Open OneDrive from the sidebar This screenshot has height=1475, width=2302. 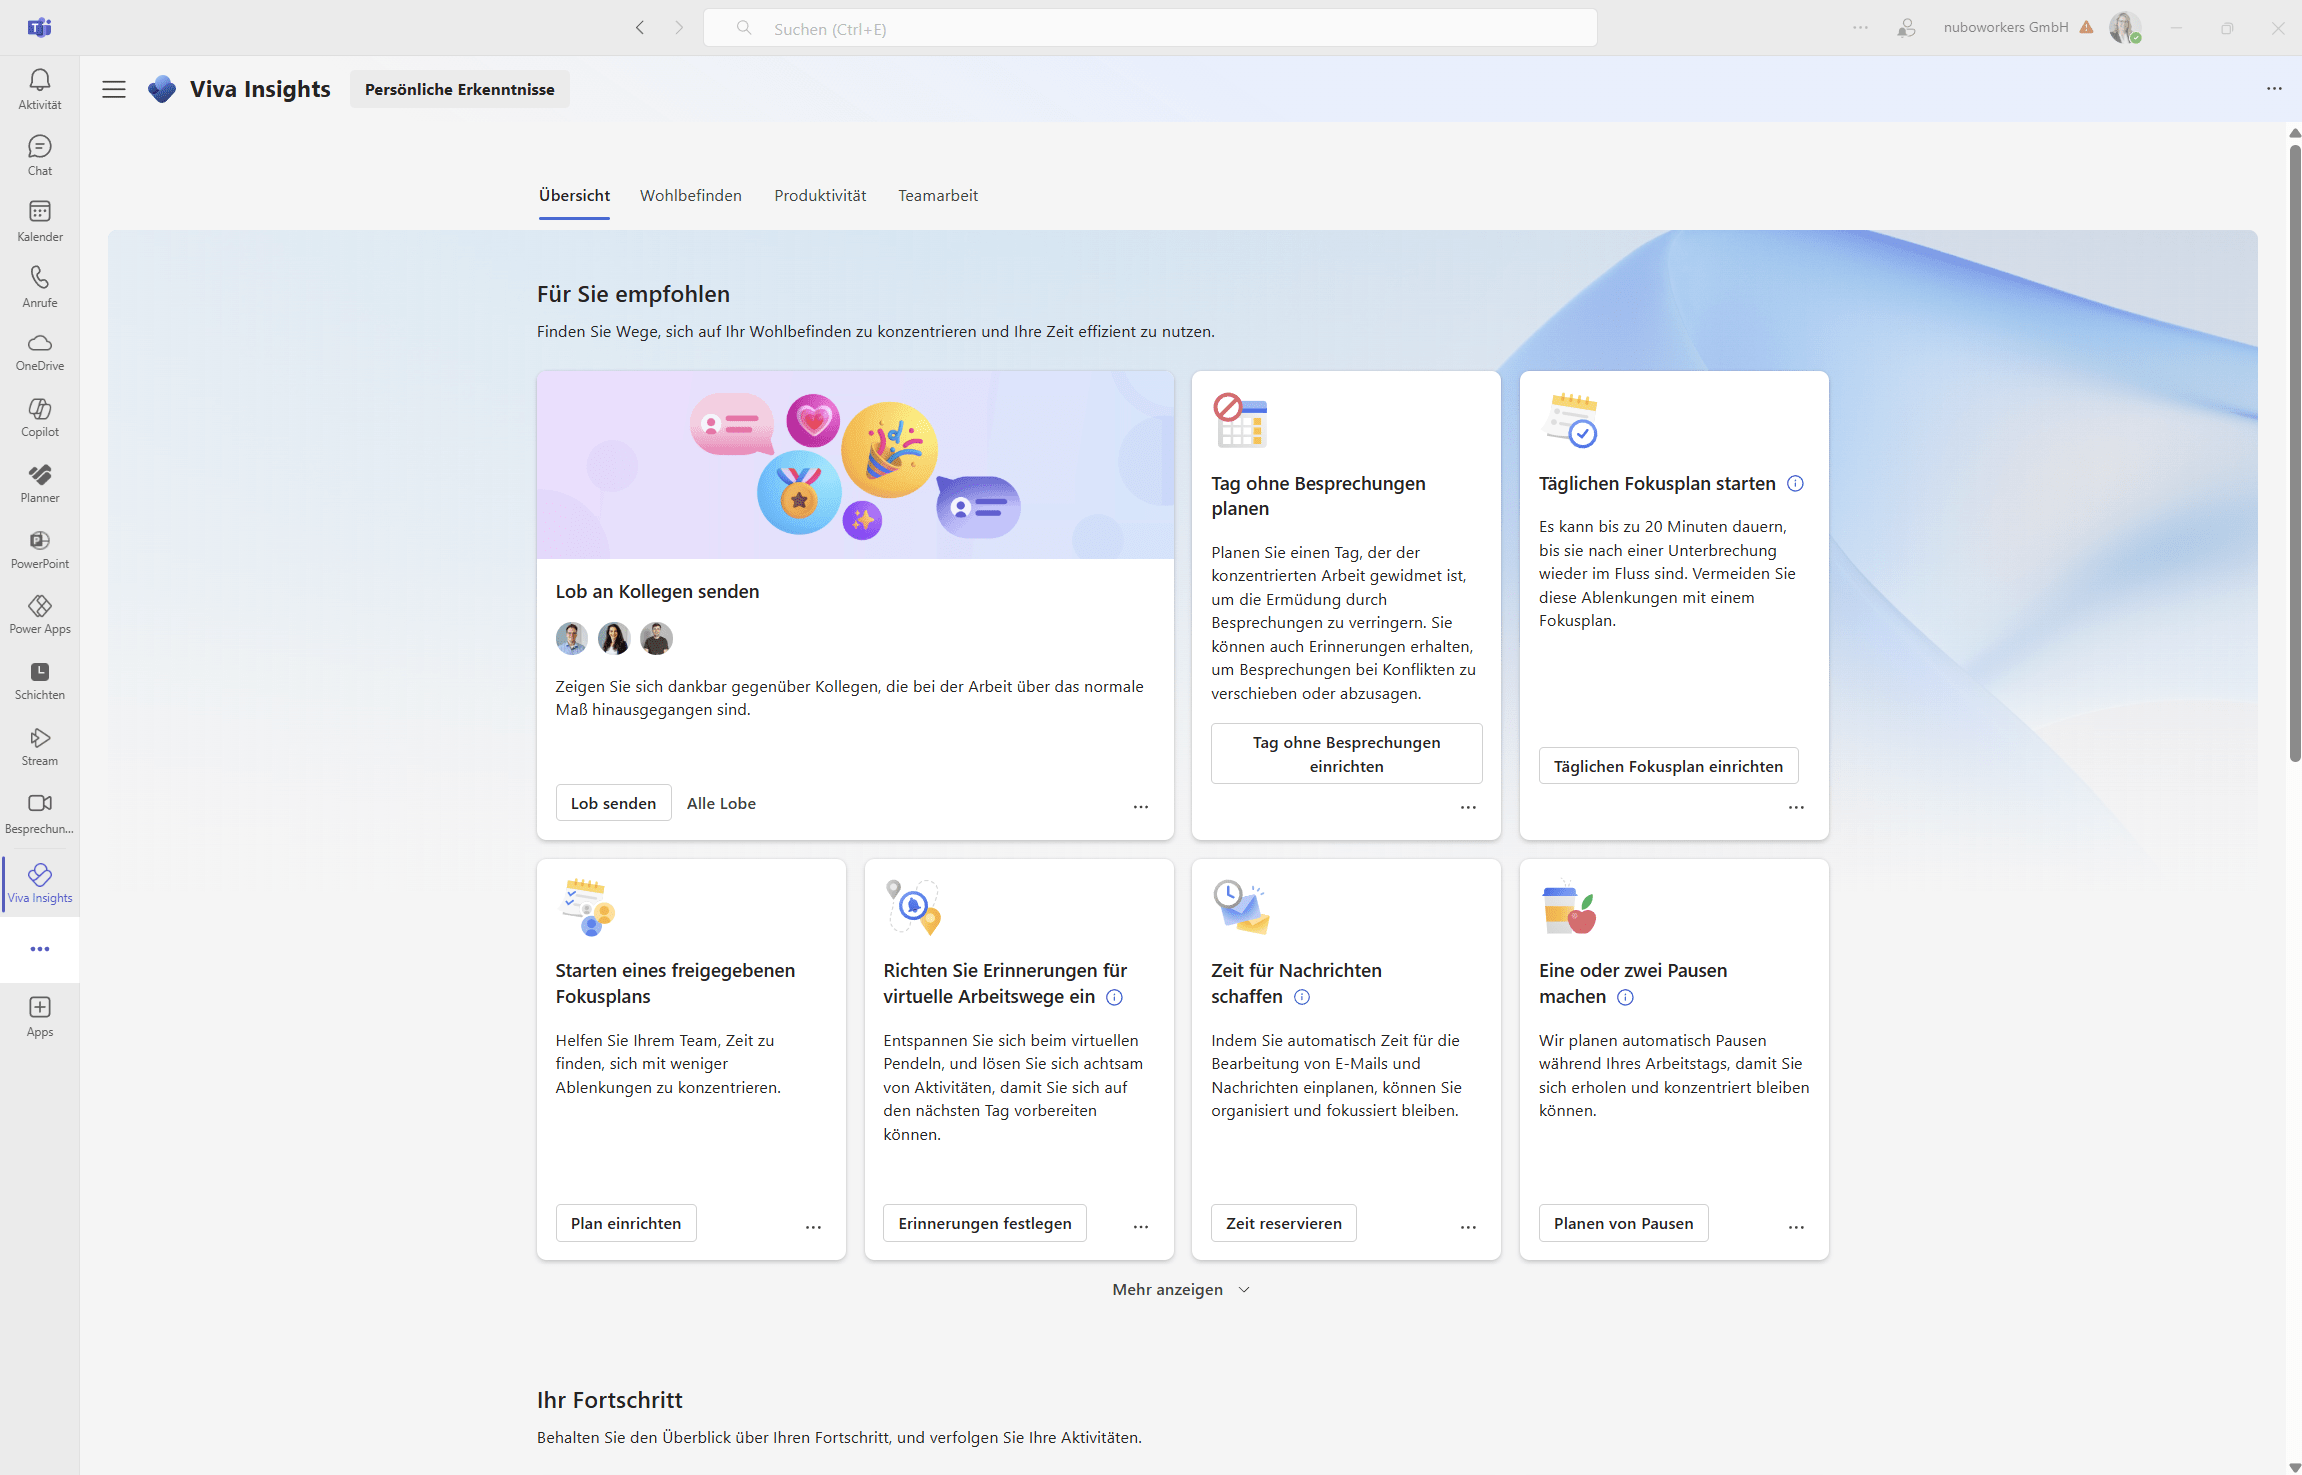pos(39,351)
